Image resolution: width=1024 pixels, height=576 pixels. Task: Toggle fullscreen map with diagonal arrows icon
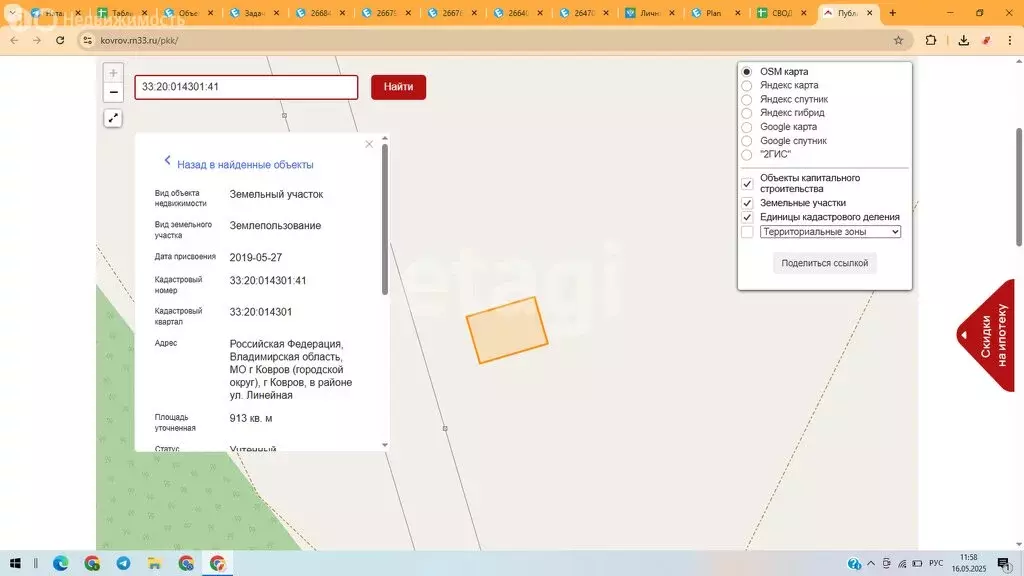click(112, 118)
